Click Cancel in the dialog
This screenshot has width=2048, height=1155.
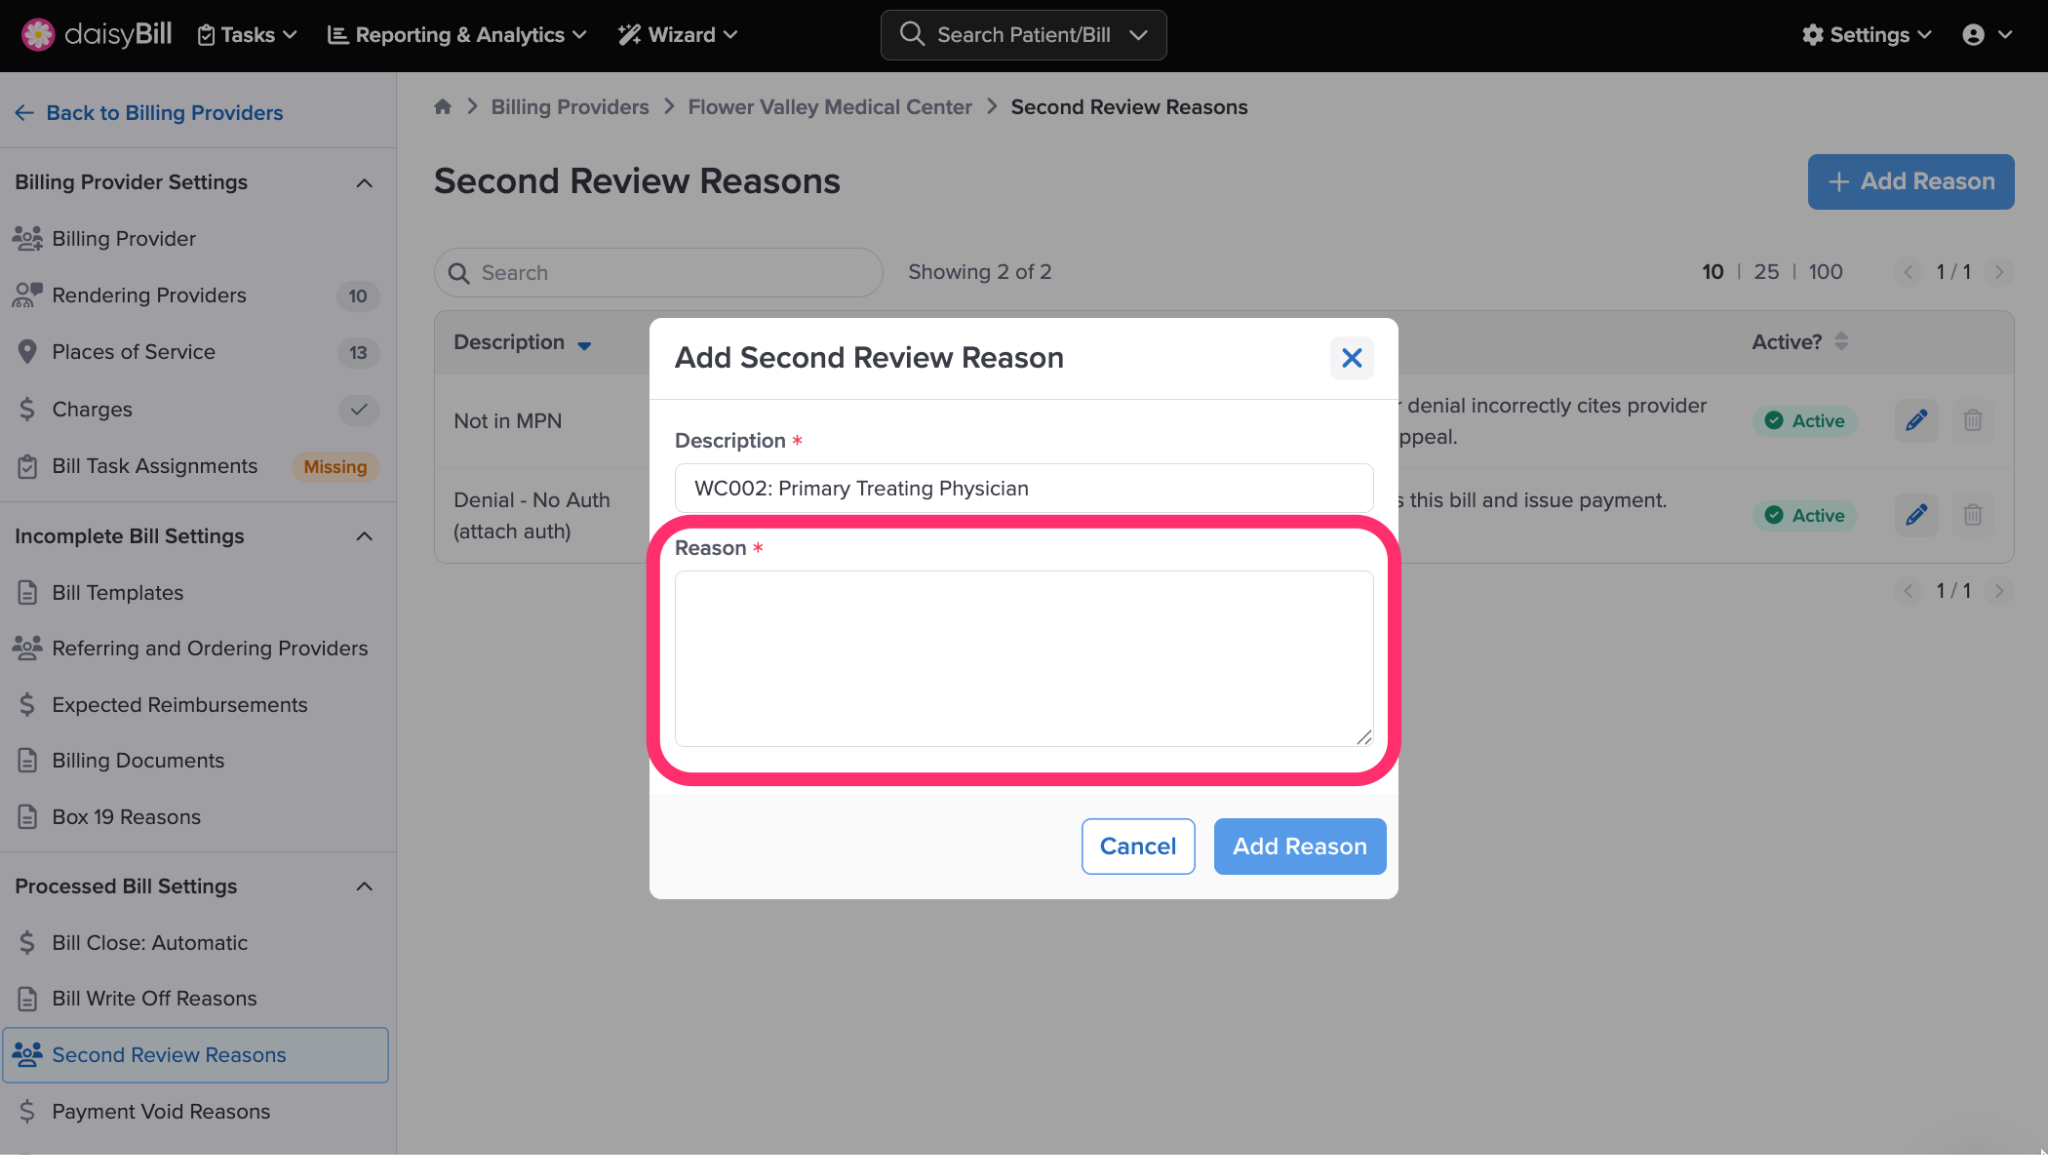tap(1137, 846)
